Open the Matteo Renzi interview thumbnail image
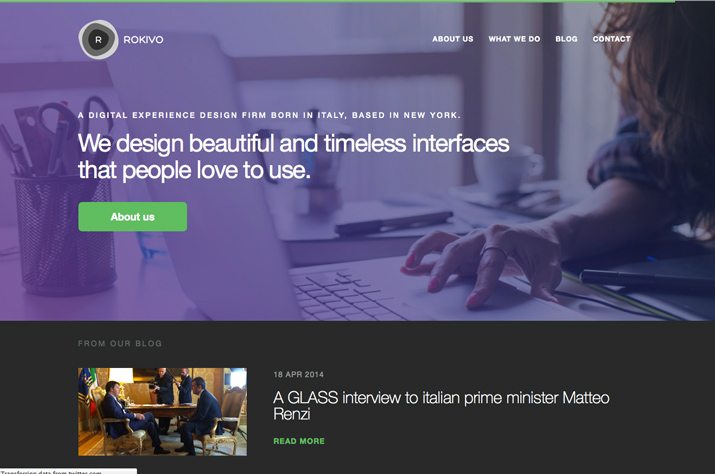Screen dimensions: 715x474 tap(162, 411)
